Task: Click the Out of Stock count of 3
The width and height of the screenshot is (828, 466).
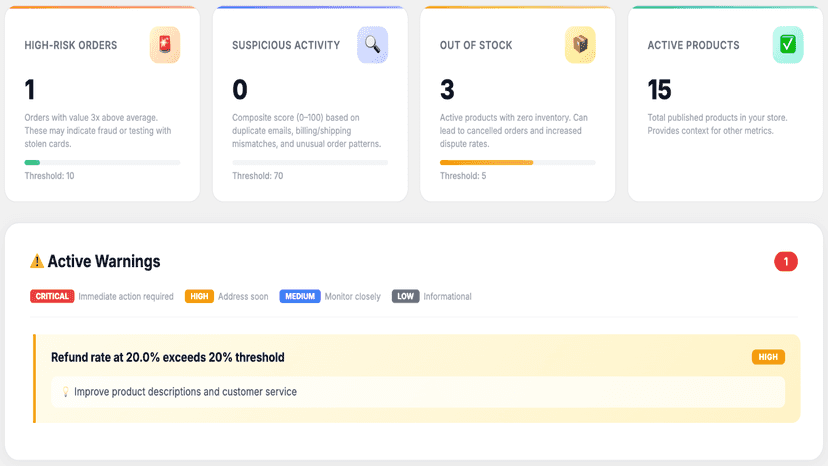Action: pos(447,90)
